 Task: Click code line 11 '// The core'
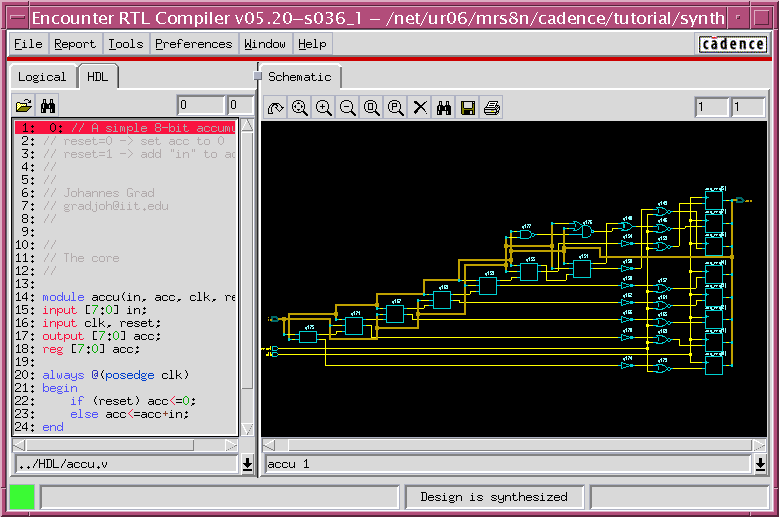point(81,258)
